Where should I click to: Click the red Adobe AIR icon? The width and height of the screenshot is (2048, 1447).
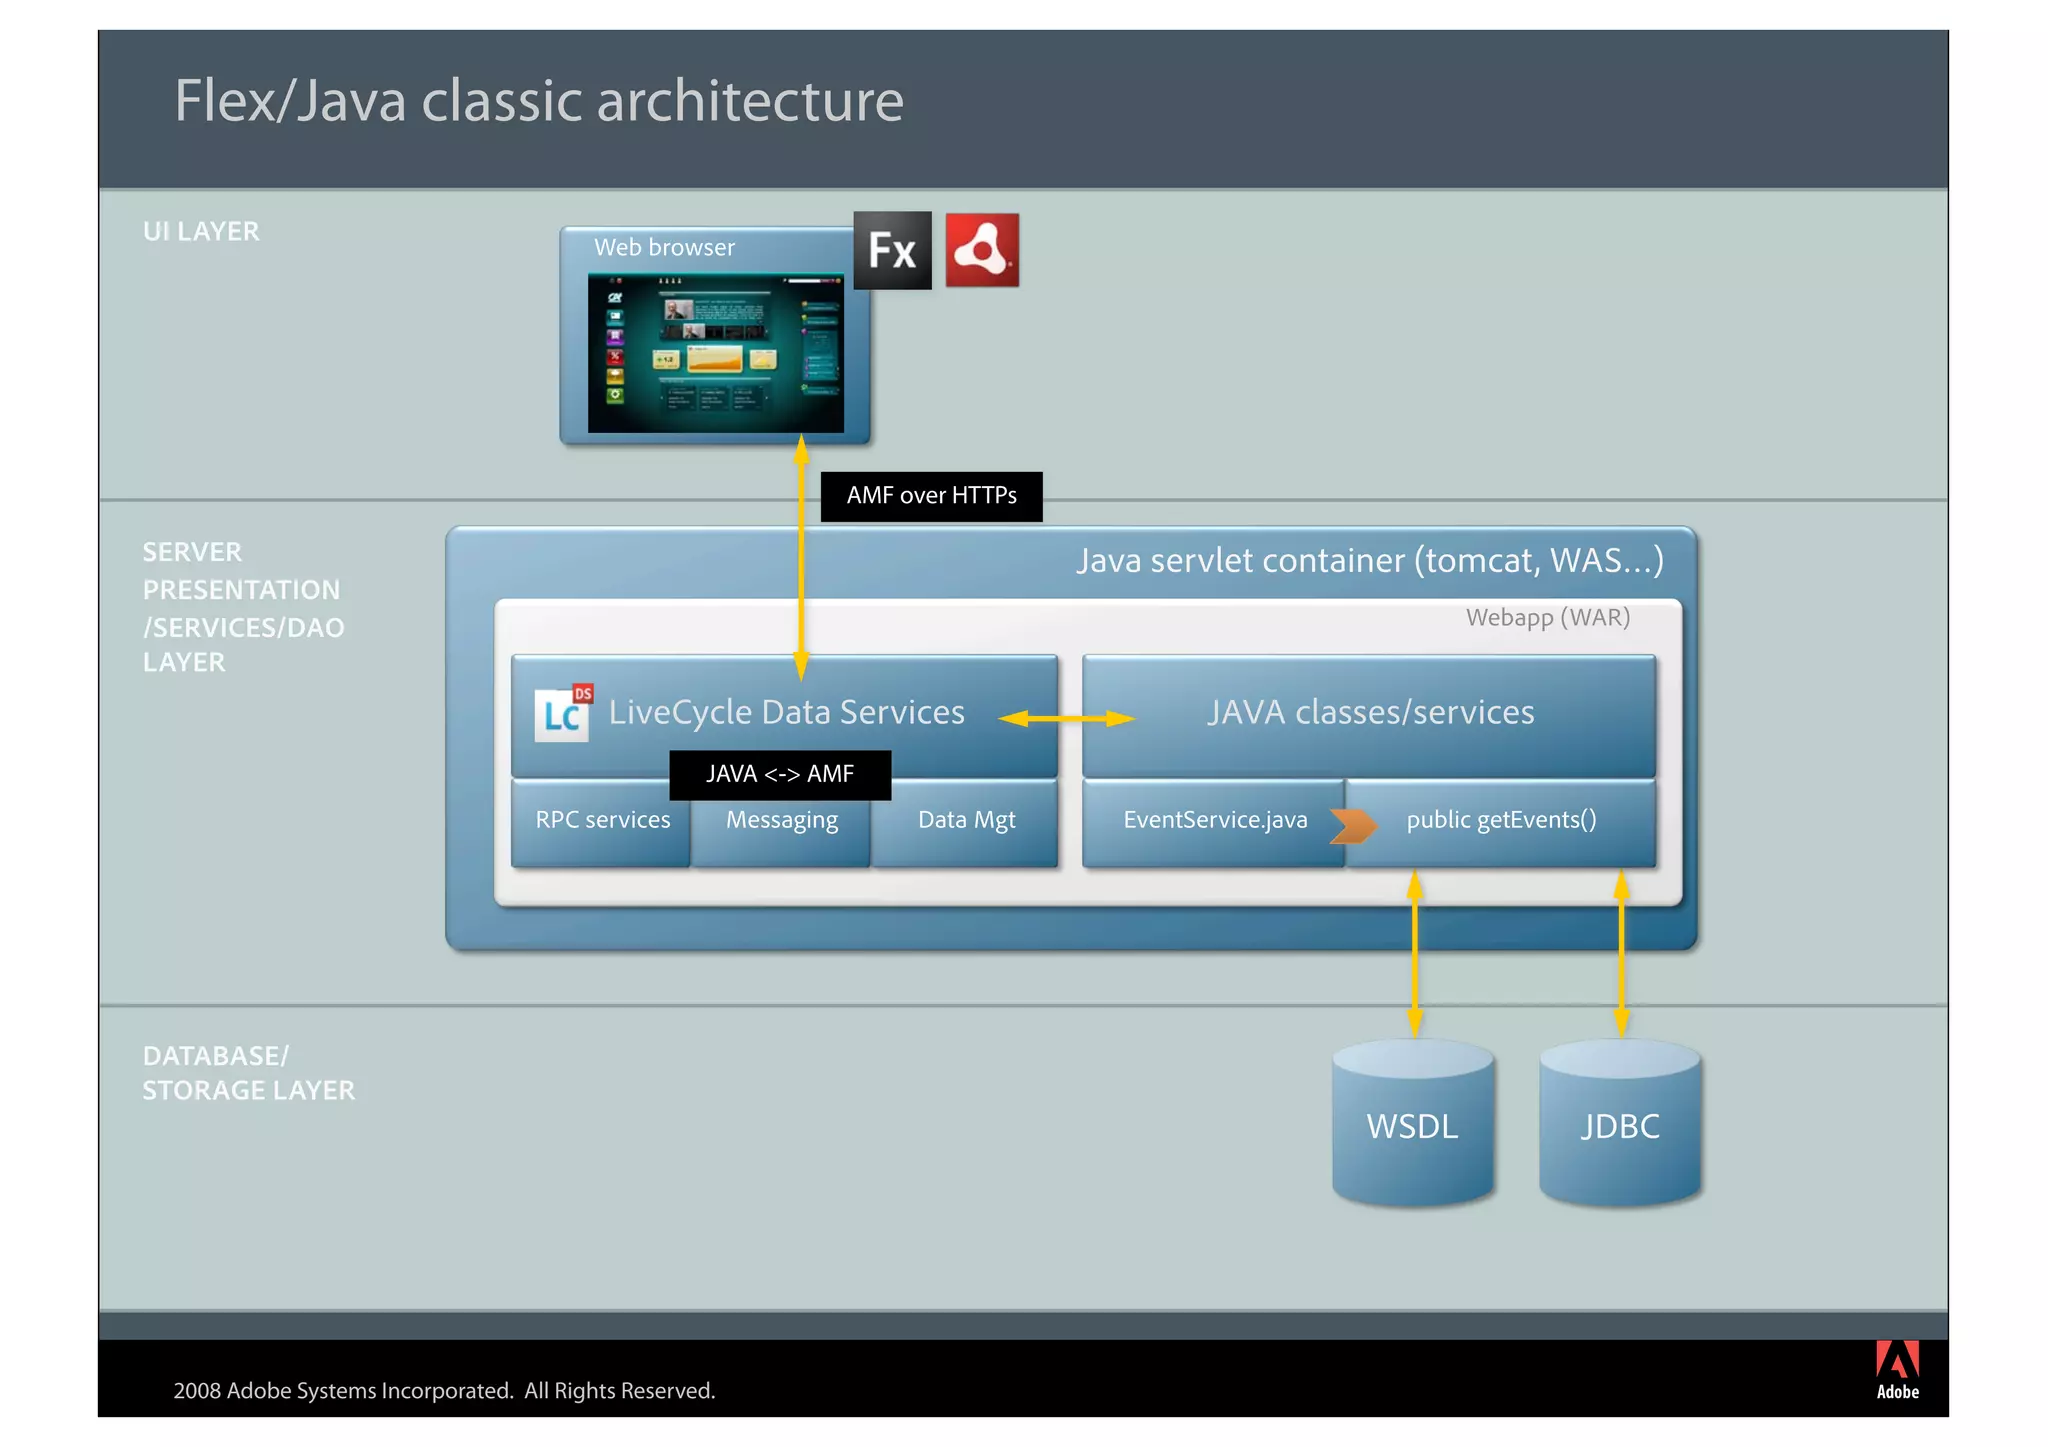(982, 250)
